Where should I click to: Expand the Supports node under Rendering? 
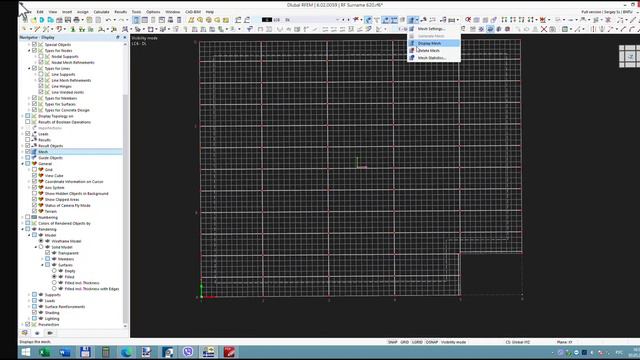(29, 294)
